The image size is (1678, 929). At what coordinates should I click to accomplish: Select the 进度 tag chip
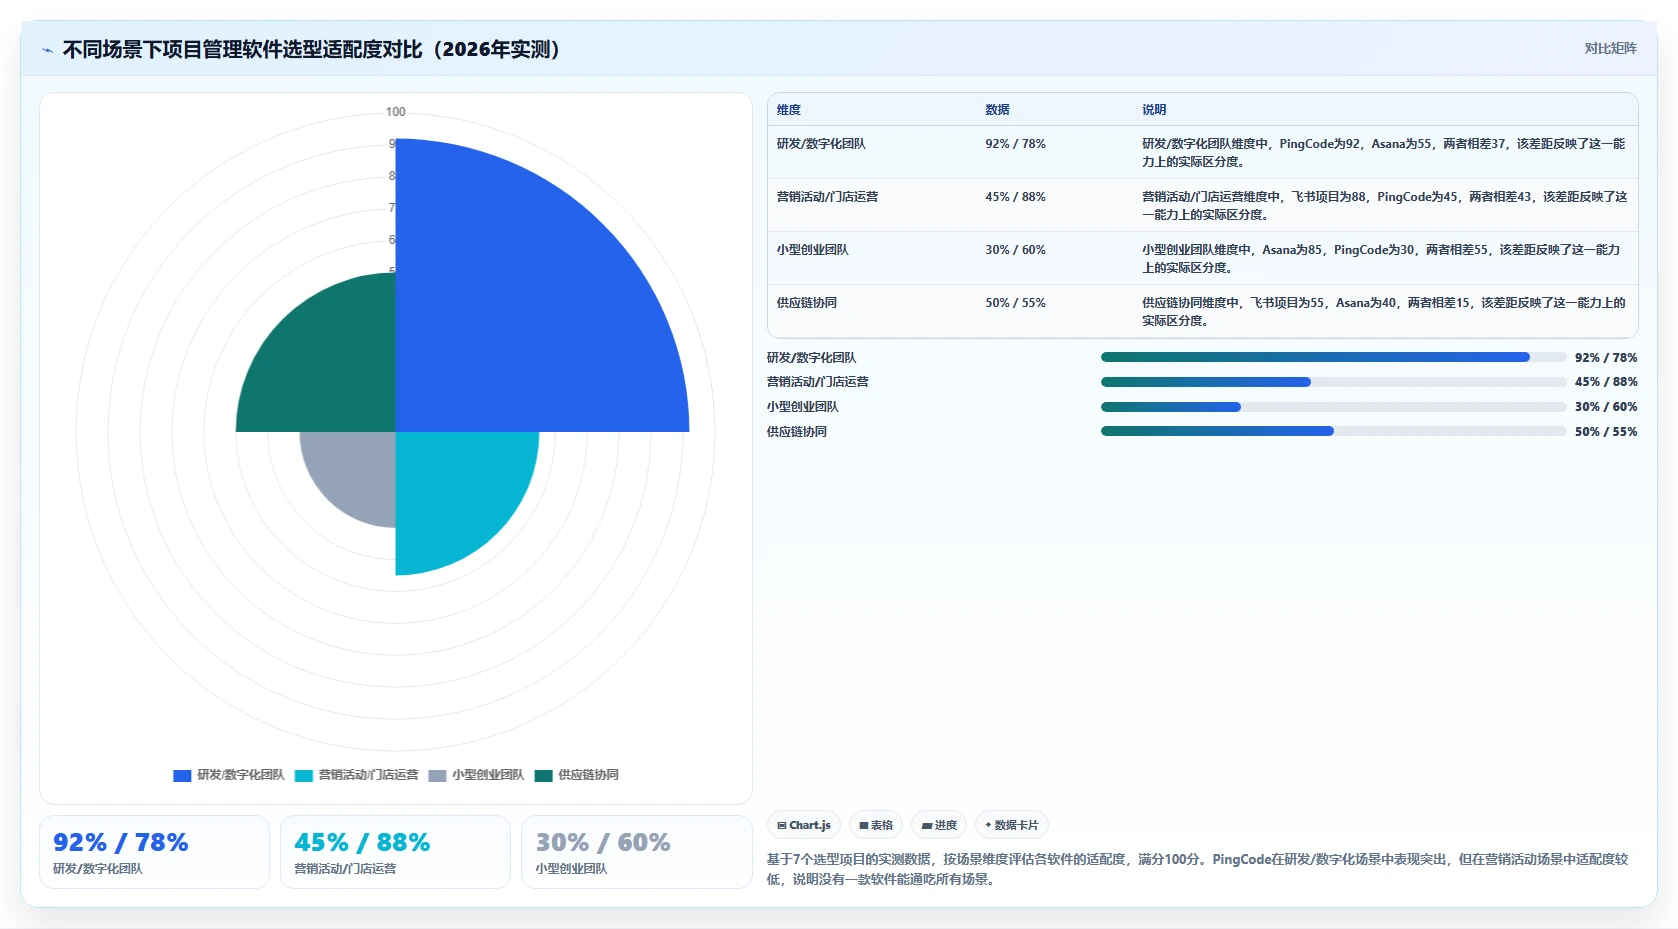tap(939, 825)
